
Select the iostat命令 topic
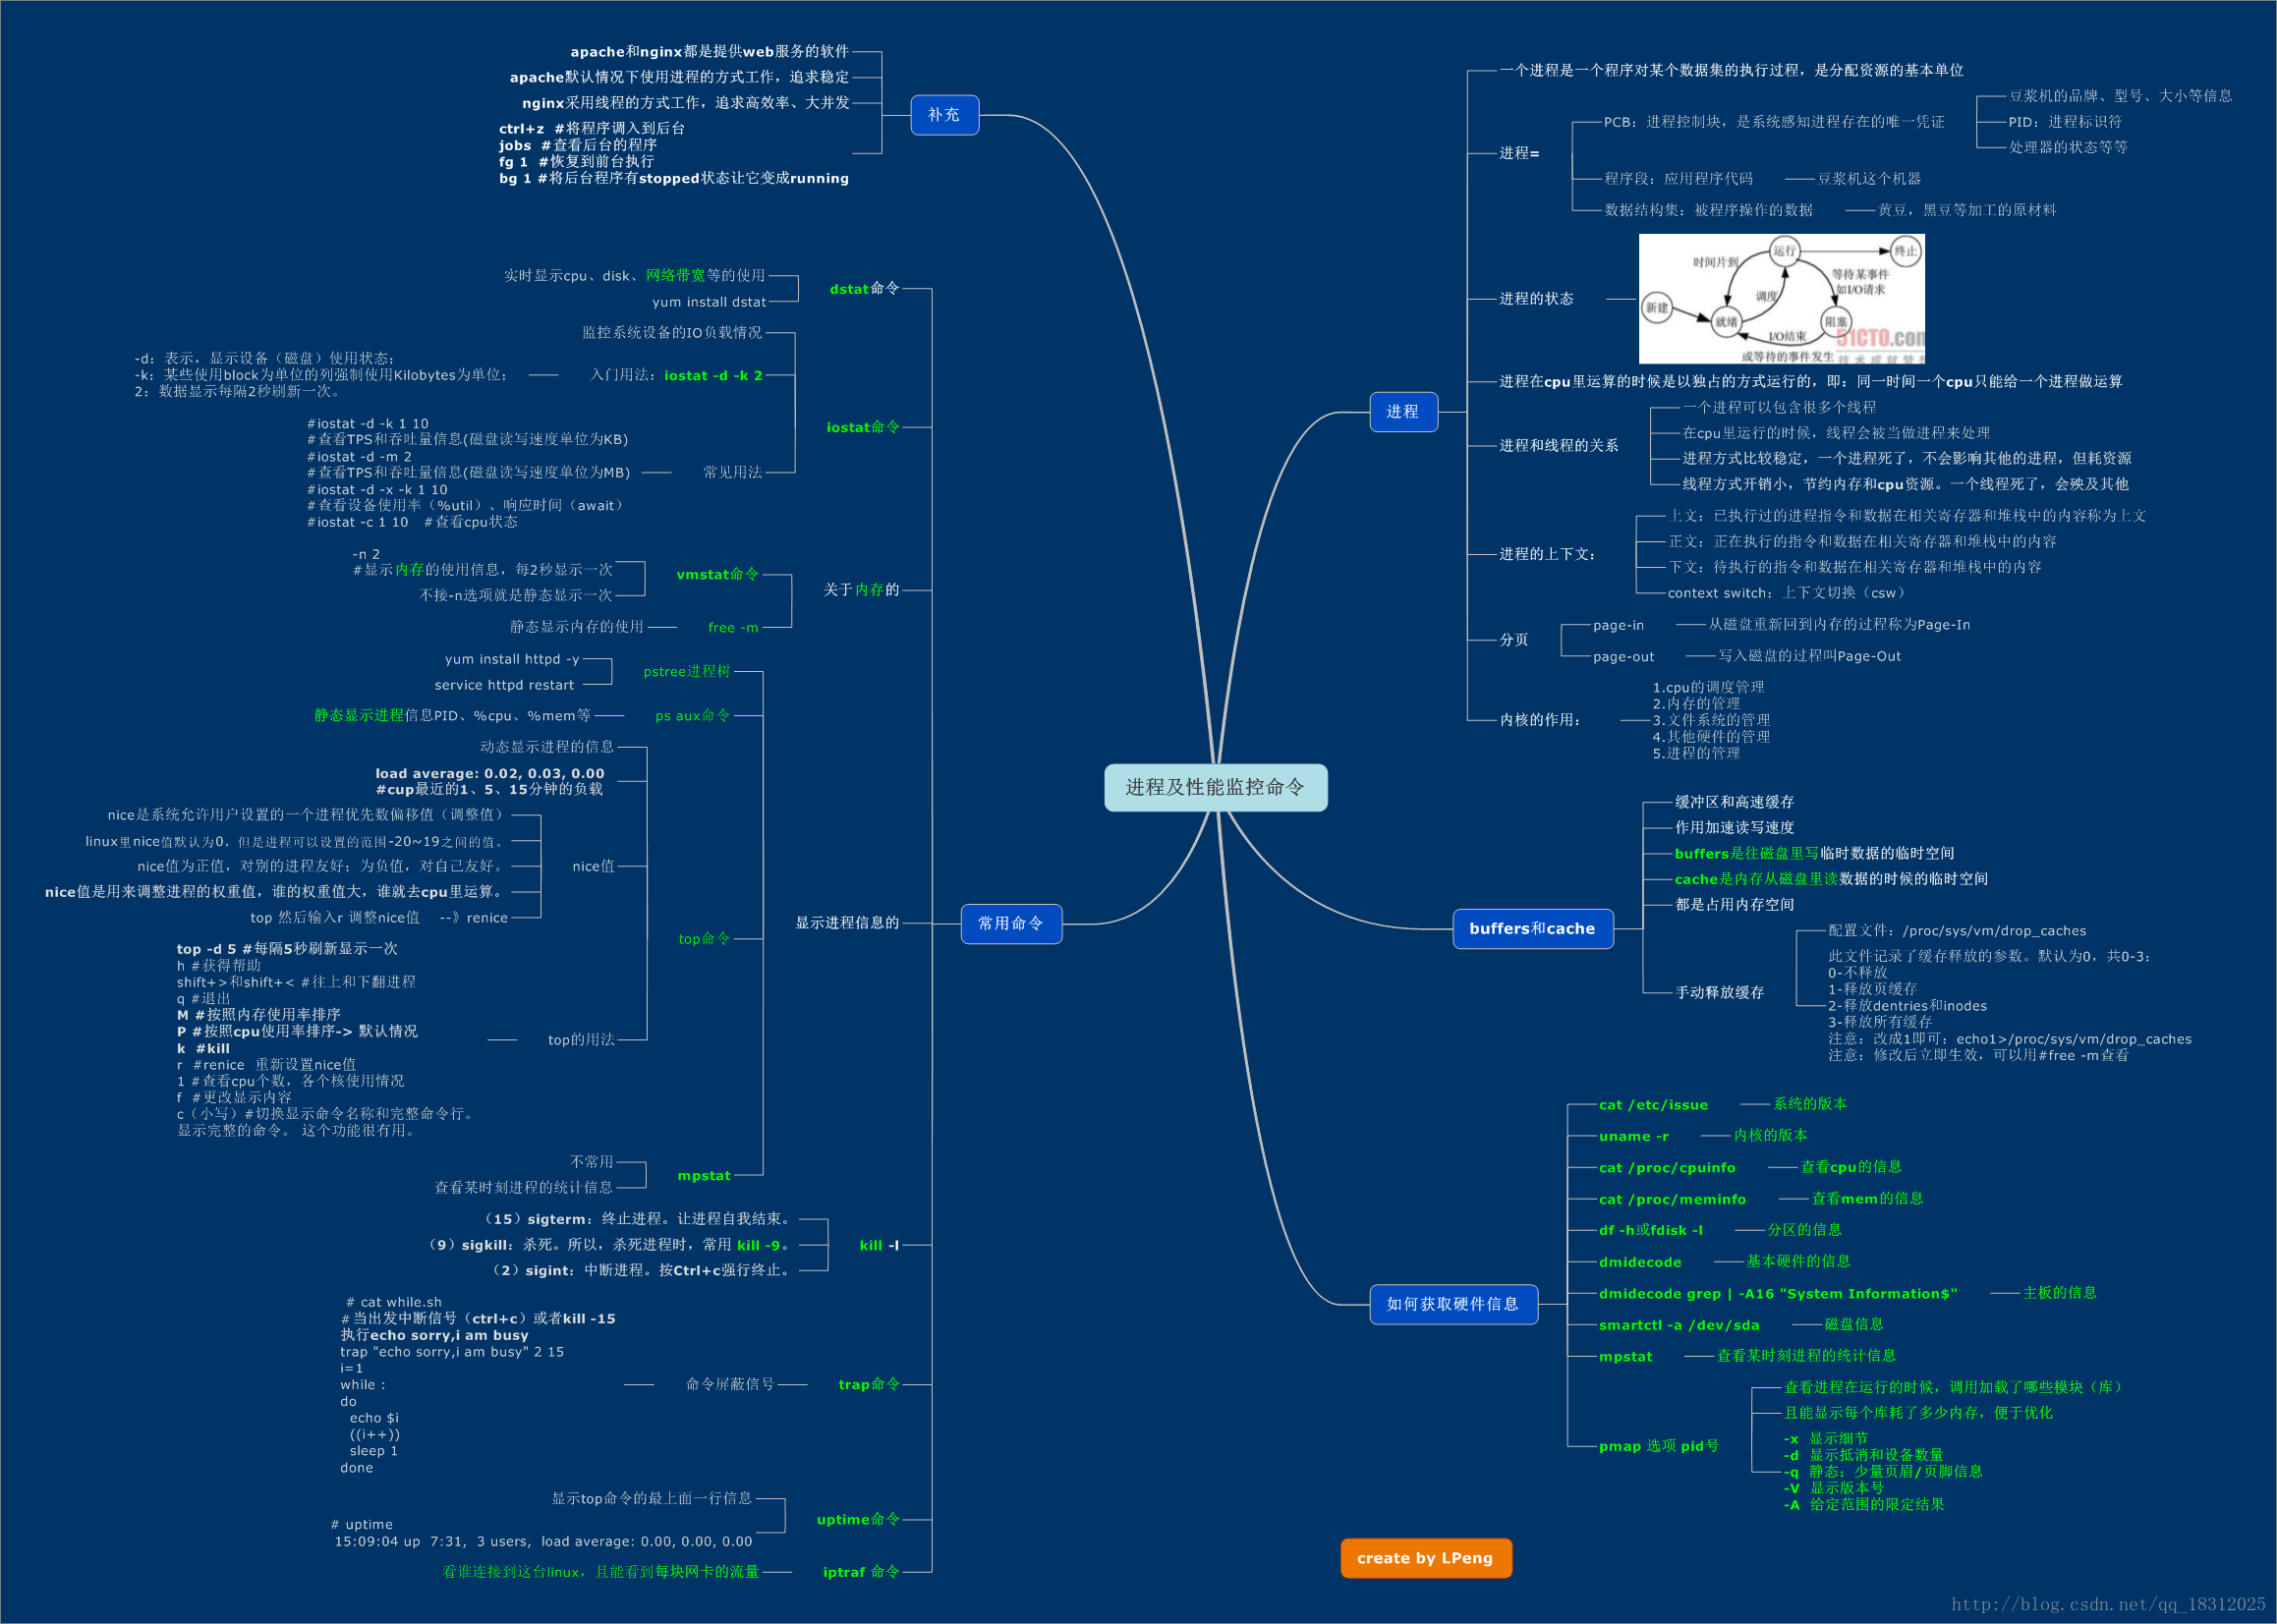(862, 427)
